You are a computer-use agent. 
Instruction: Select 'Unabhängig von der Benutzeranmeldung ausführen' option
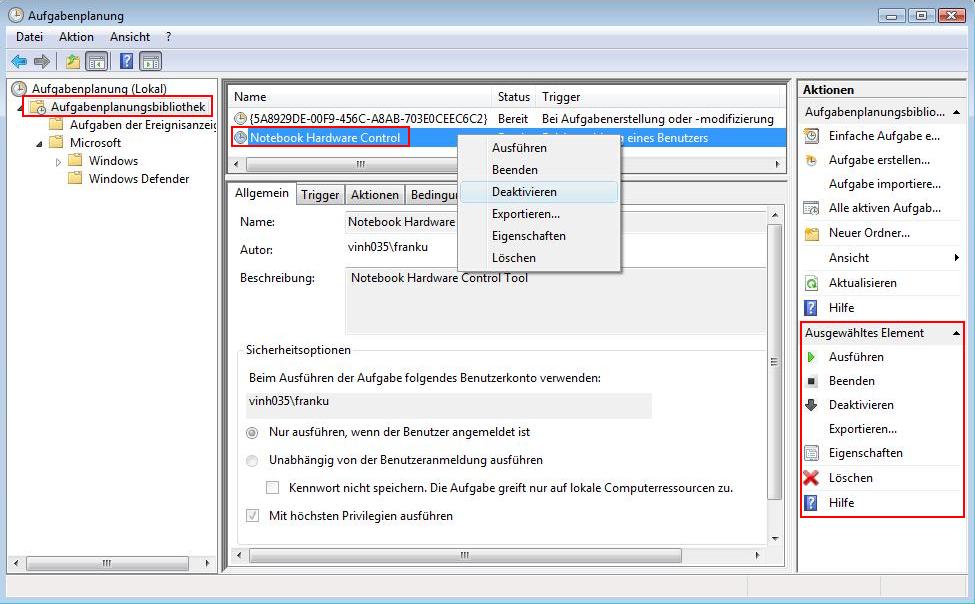pyautogui.click(x=252, y=461)
